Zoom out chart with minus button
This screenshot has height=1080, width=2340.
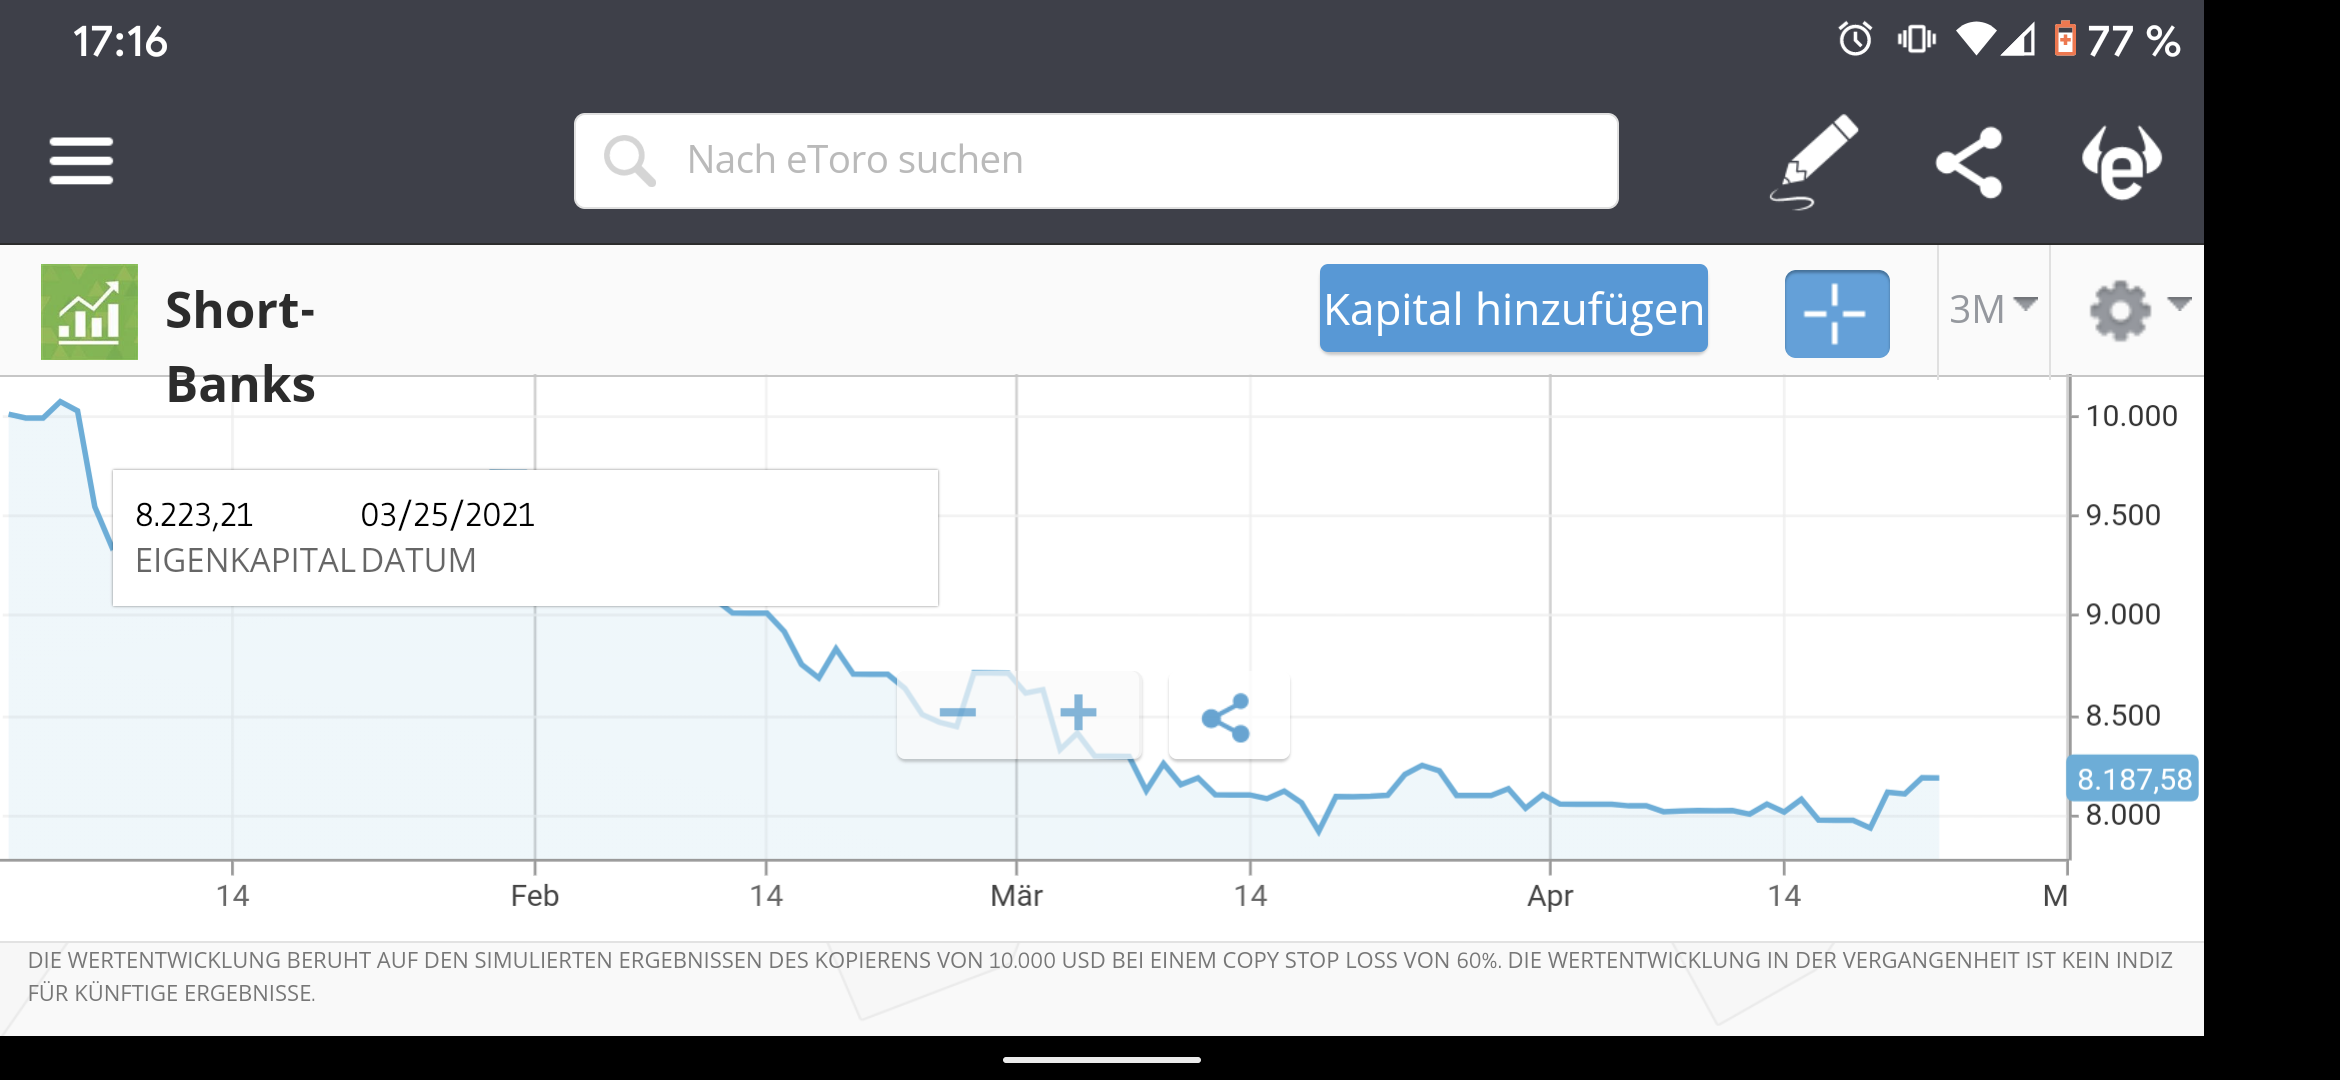tap(957, 714)
